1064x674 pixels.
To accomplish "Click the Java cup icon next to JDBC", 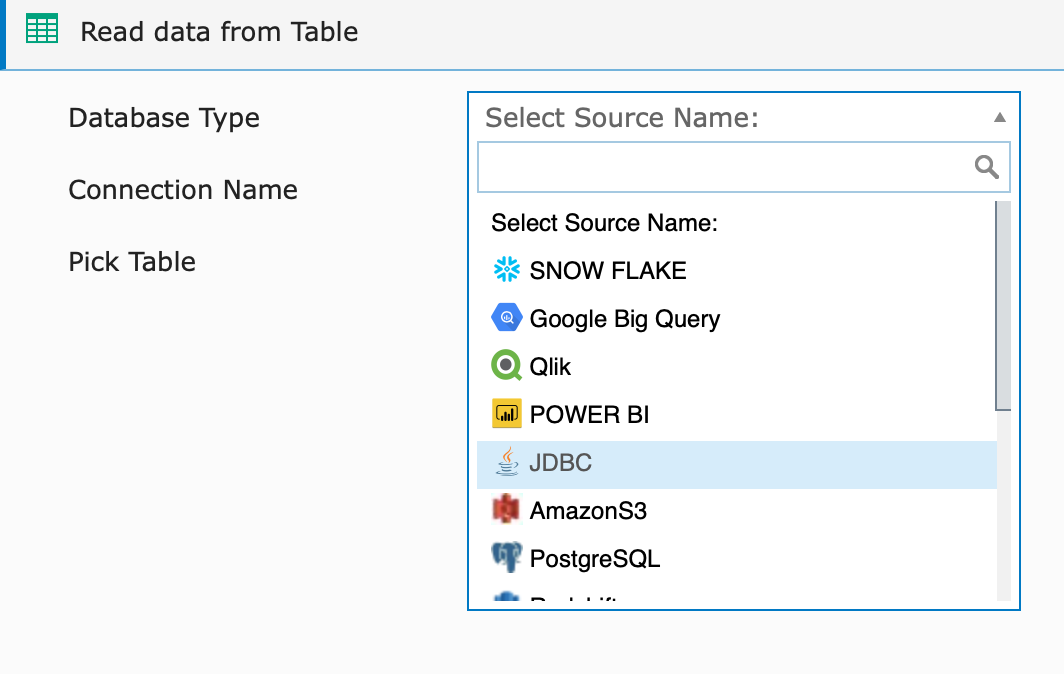I will (506, 461).
